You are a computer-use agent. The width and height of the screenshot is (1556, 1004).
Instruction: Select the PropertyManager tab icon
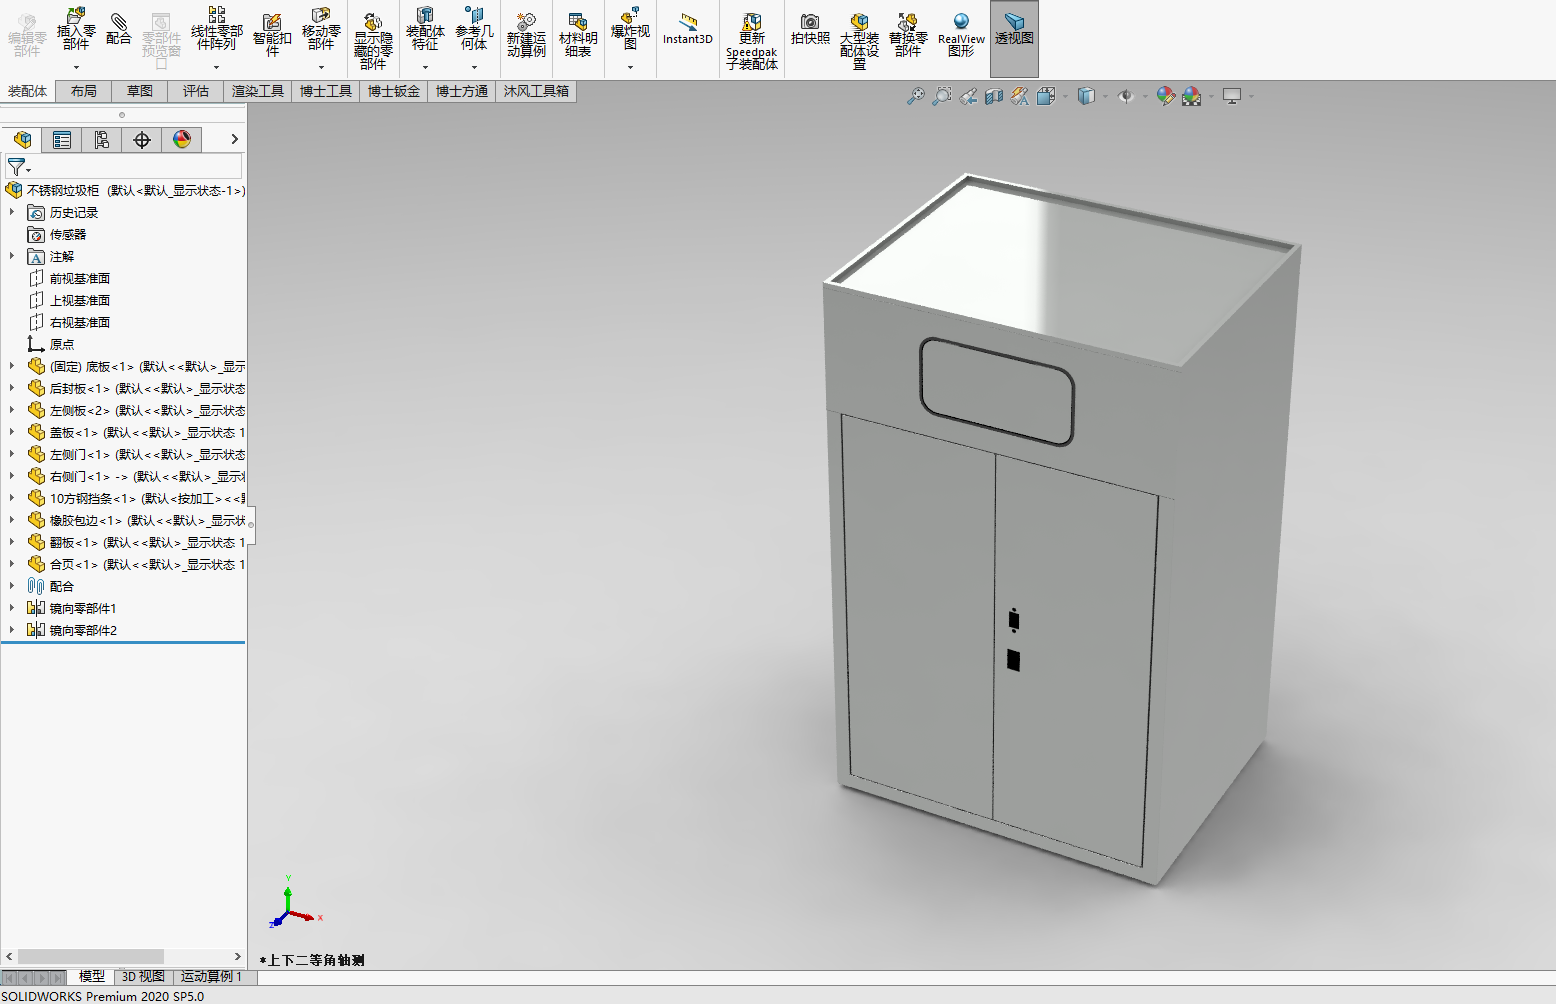coord(62,140)
